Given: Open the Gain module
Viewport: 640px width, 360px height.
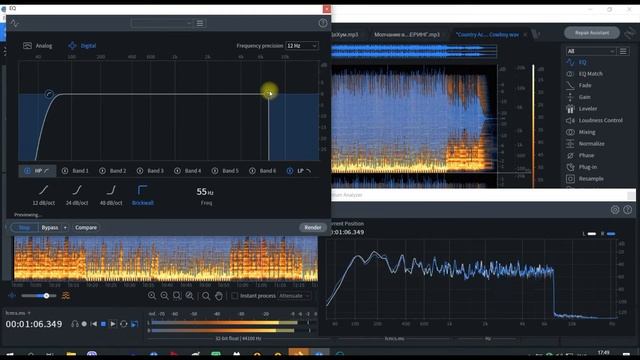Looking at the screenshot, I should pos(584,97).
